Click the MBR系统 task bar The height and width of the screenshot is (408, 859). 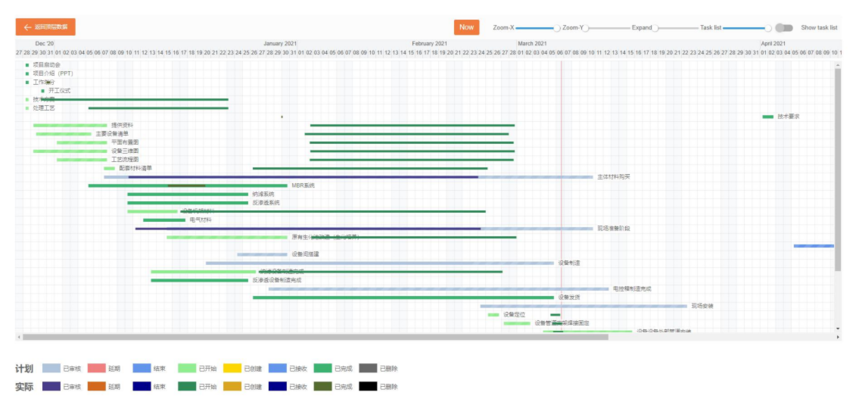point(188,185)
